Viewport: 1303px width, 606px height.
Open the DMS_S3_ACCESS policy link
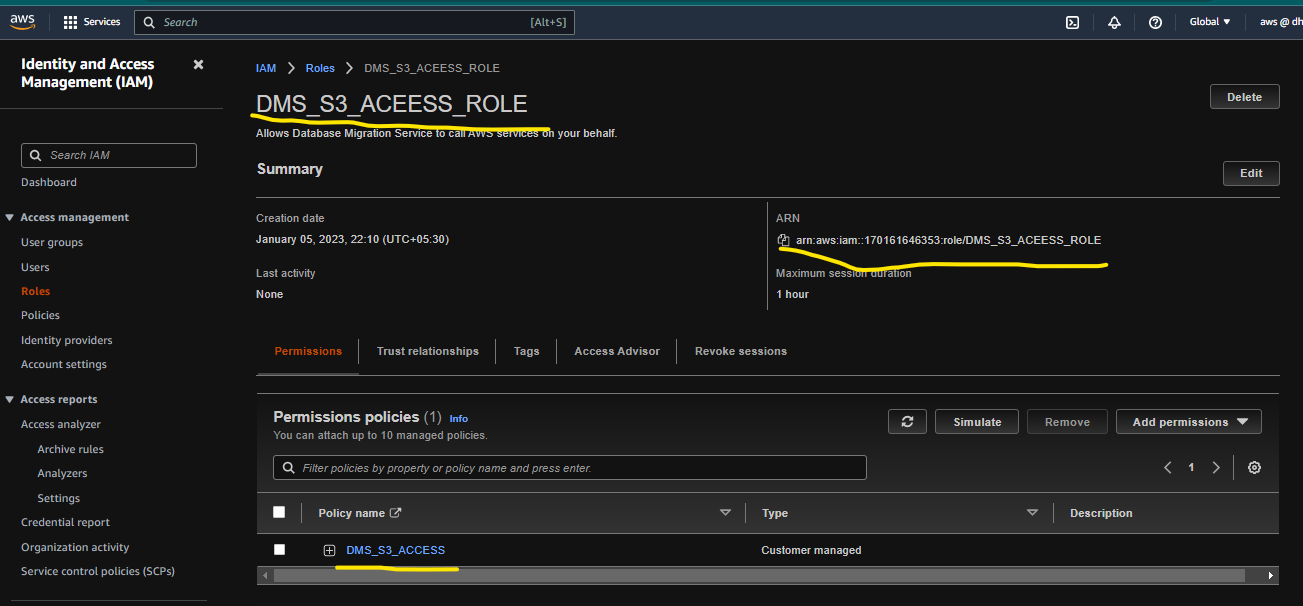[x=396, y=550]
